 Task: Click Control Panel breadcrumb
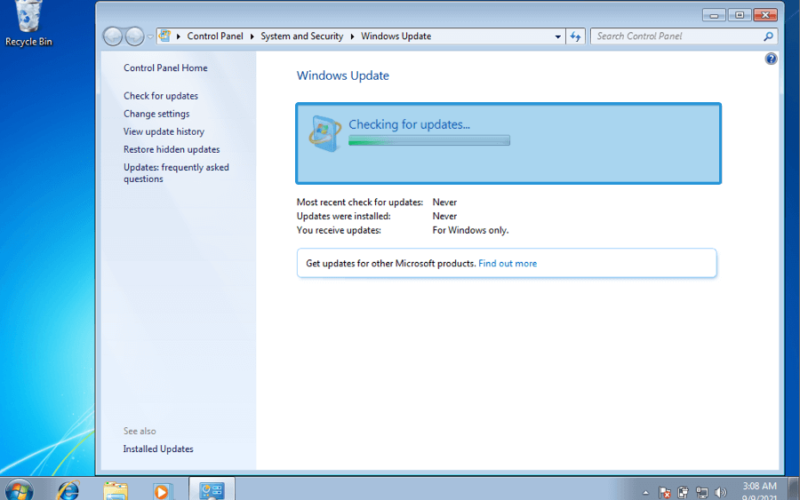tap(215, 36)
